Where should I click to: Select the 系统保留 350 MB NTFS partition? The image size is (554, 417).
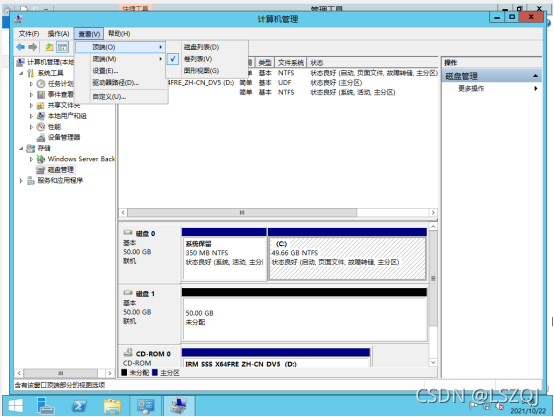224,259
